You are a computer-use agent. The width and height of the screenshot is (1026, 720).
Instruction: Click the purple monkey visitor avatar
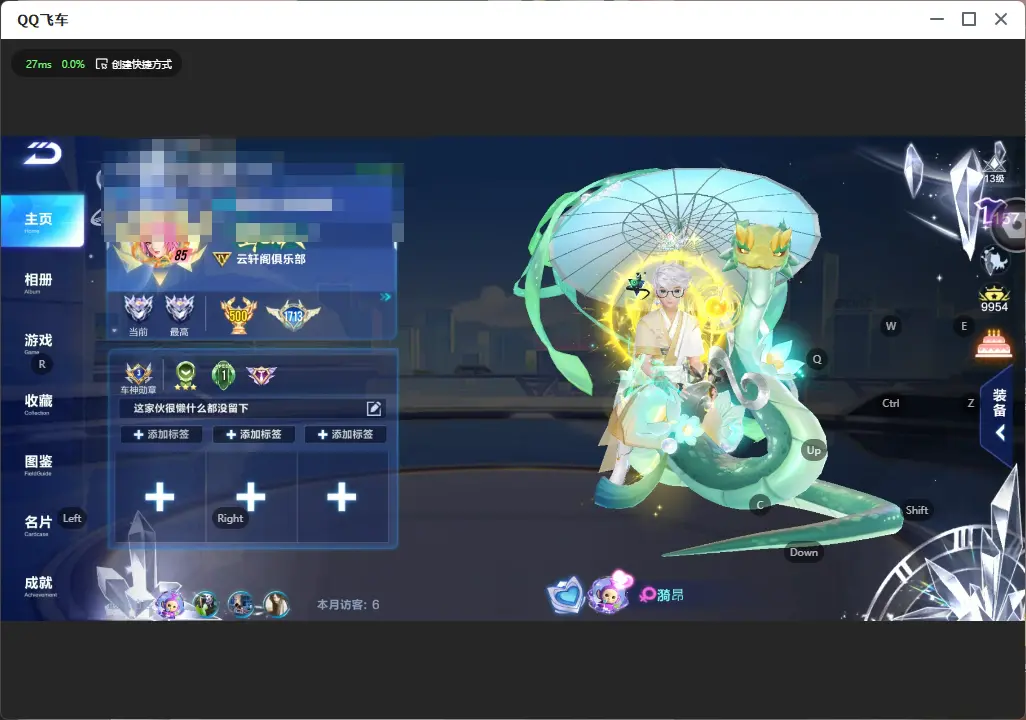pos(170,604)
